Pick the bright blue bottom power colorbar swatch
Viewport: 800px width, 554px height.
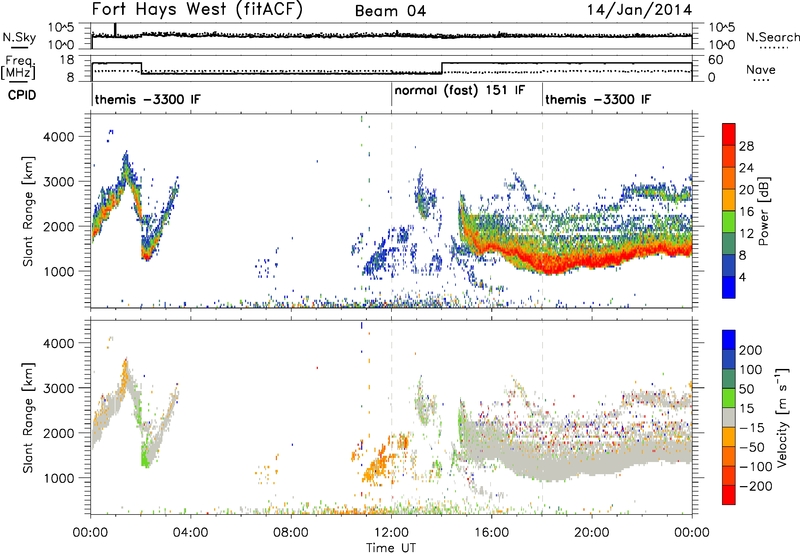729,287
